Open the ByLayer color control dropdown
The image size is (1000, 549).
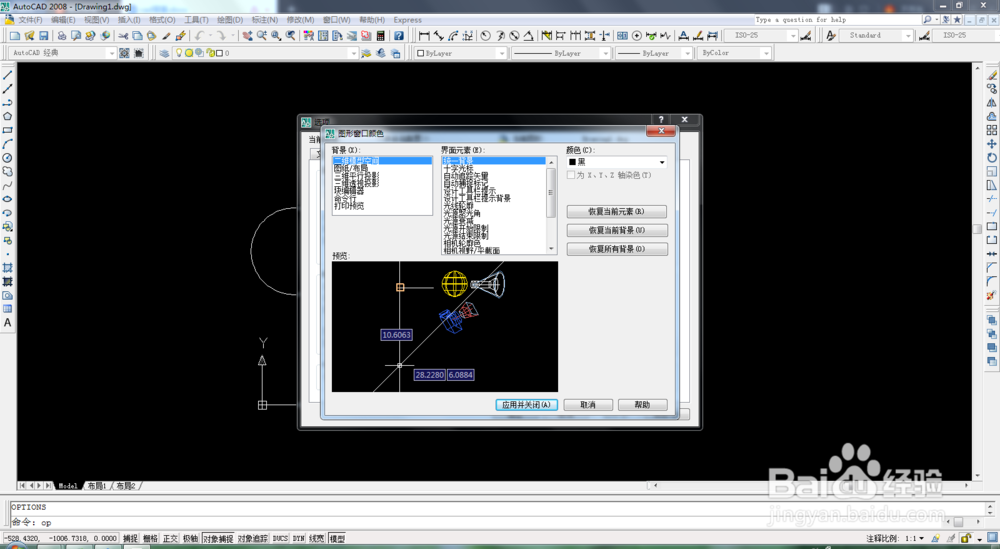[460, 53]
